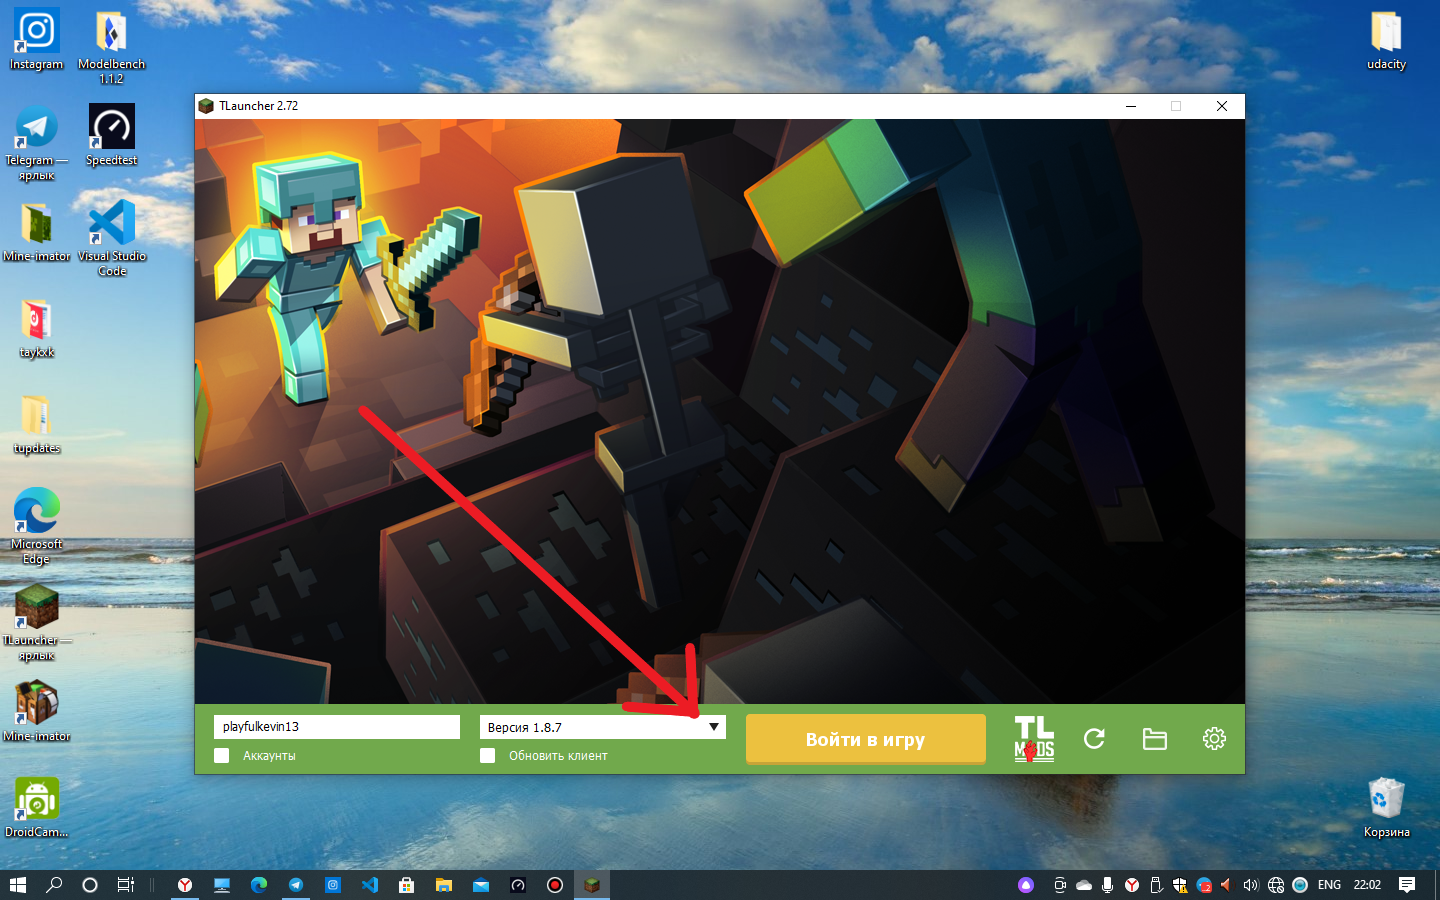Open taskbar search magnifier
This screenshot has height=900, width=1440.
click(x=54, y=885)
